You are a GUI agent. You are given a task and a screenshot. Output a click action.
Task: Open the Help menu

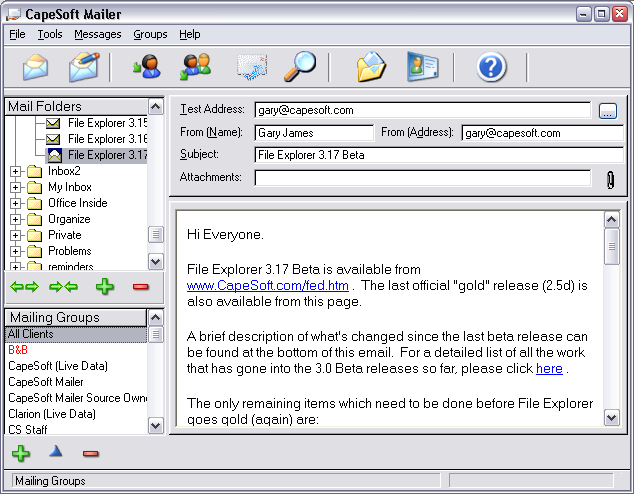190,34
